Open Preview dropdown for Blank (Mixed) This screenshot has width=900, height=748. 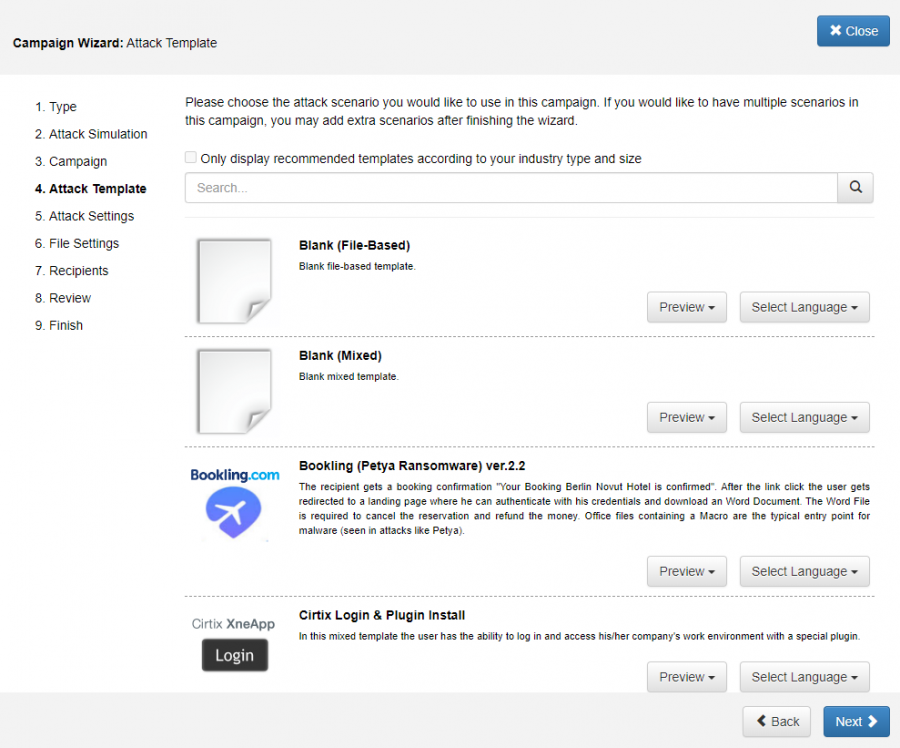688,417
